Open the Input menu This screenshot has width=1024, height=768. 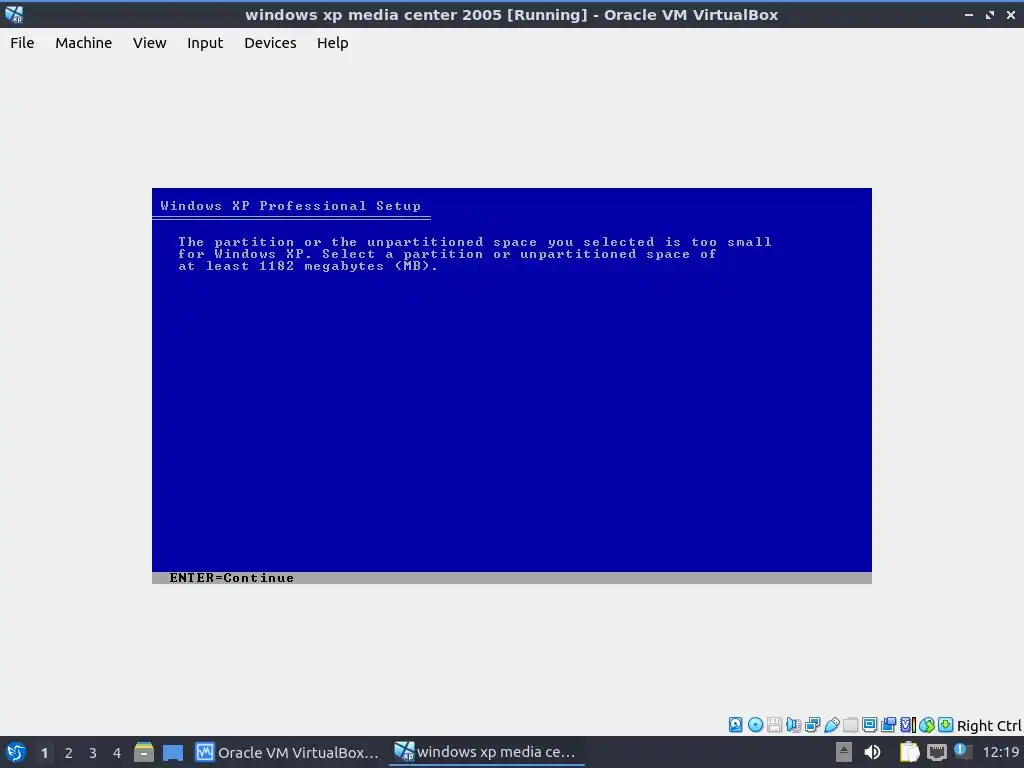tap(205, 43)
